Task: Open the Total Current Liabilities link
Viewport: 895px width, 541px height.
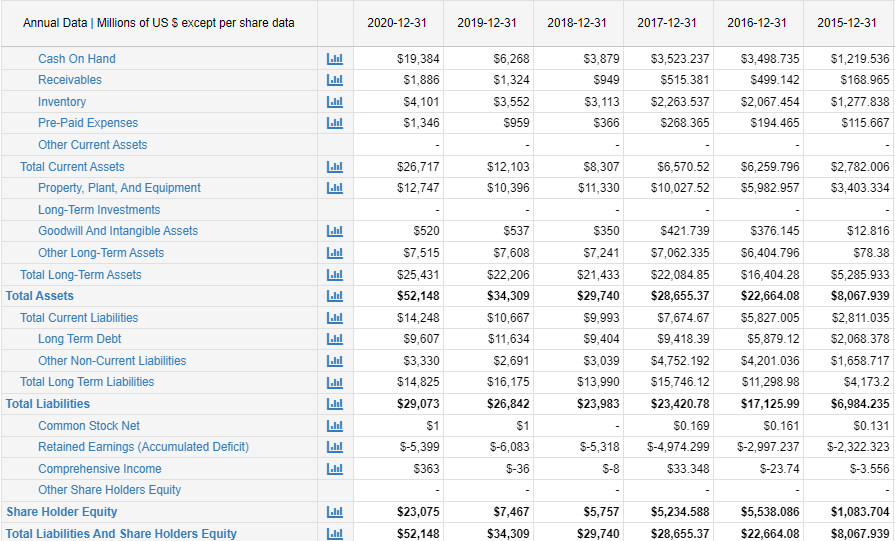Action: 79,318
